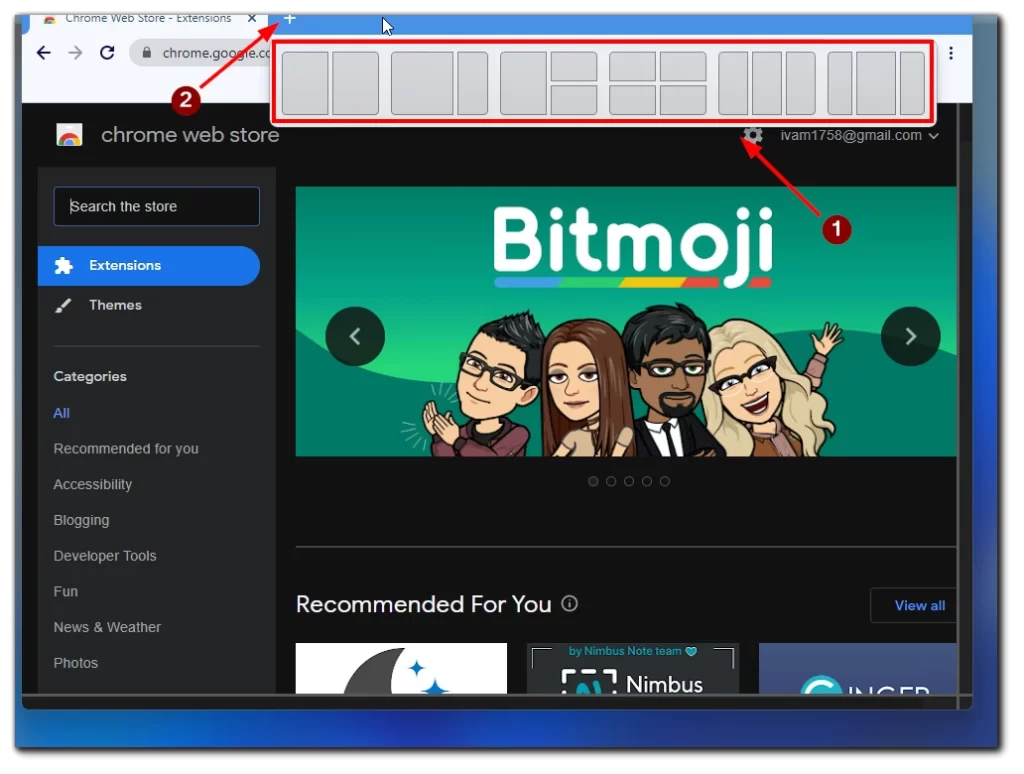Browse the Developer Tools category
This screenshot has width=1024, height=774.
(105, 556)
